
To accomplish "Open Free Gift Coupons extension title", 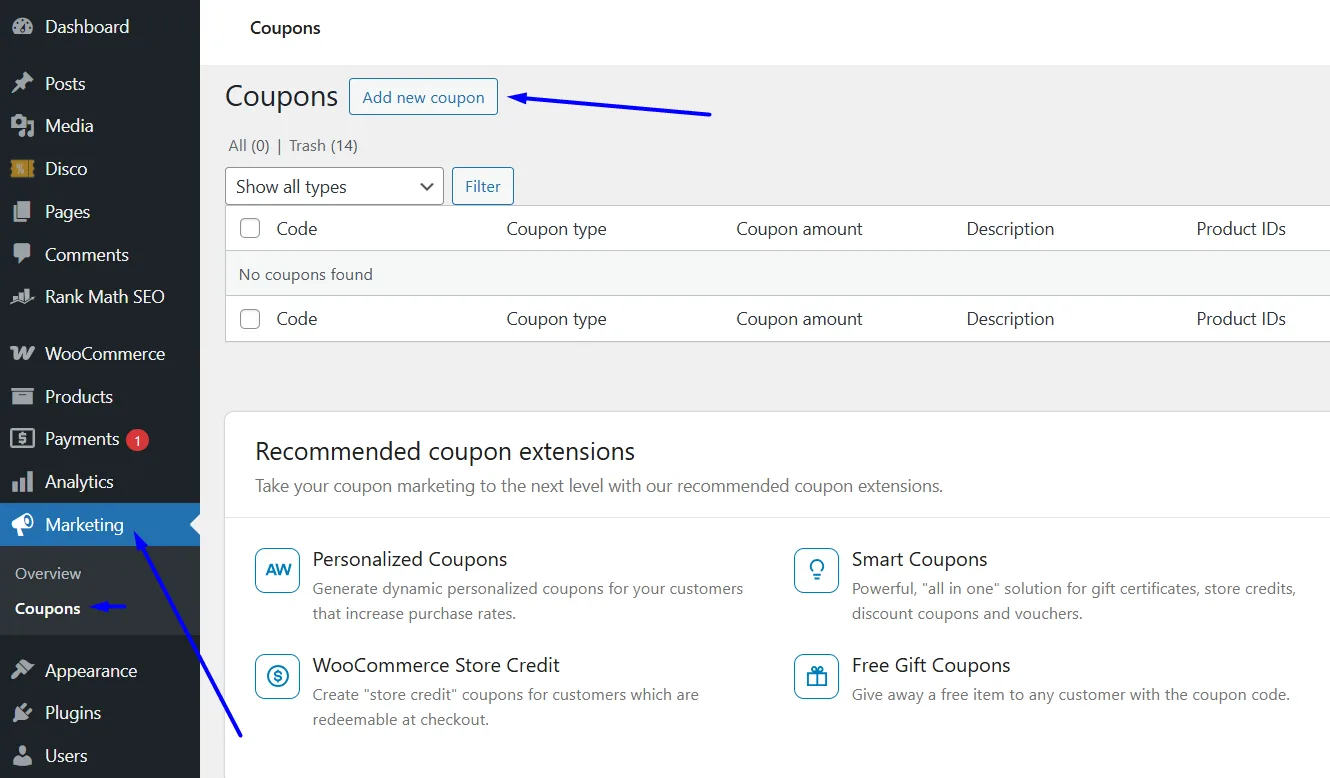I will (931, 666).
